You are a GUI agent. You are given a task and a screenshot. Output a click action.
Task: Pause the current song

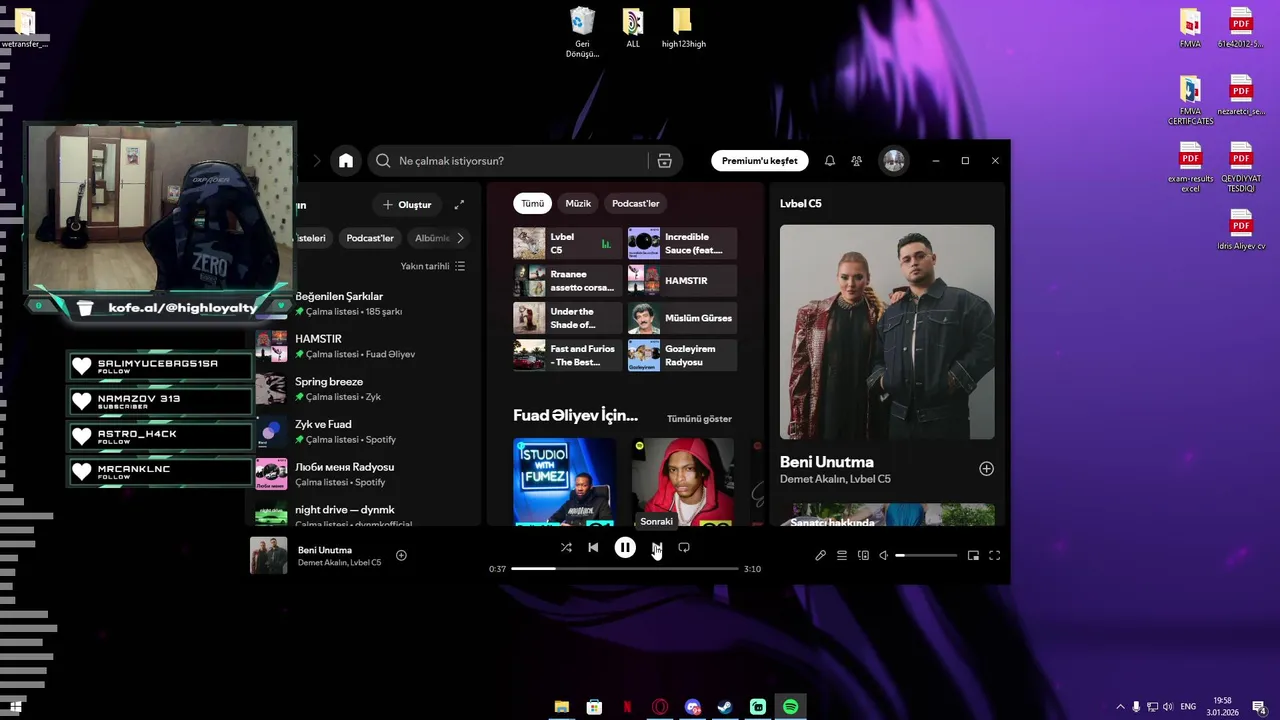(x=625, y=547)
